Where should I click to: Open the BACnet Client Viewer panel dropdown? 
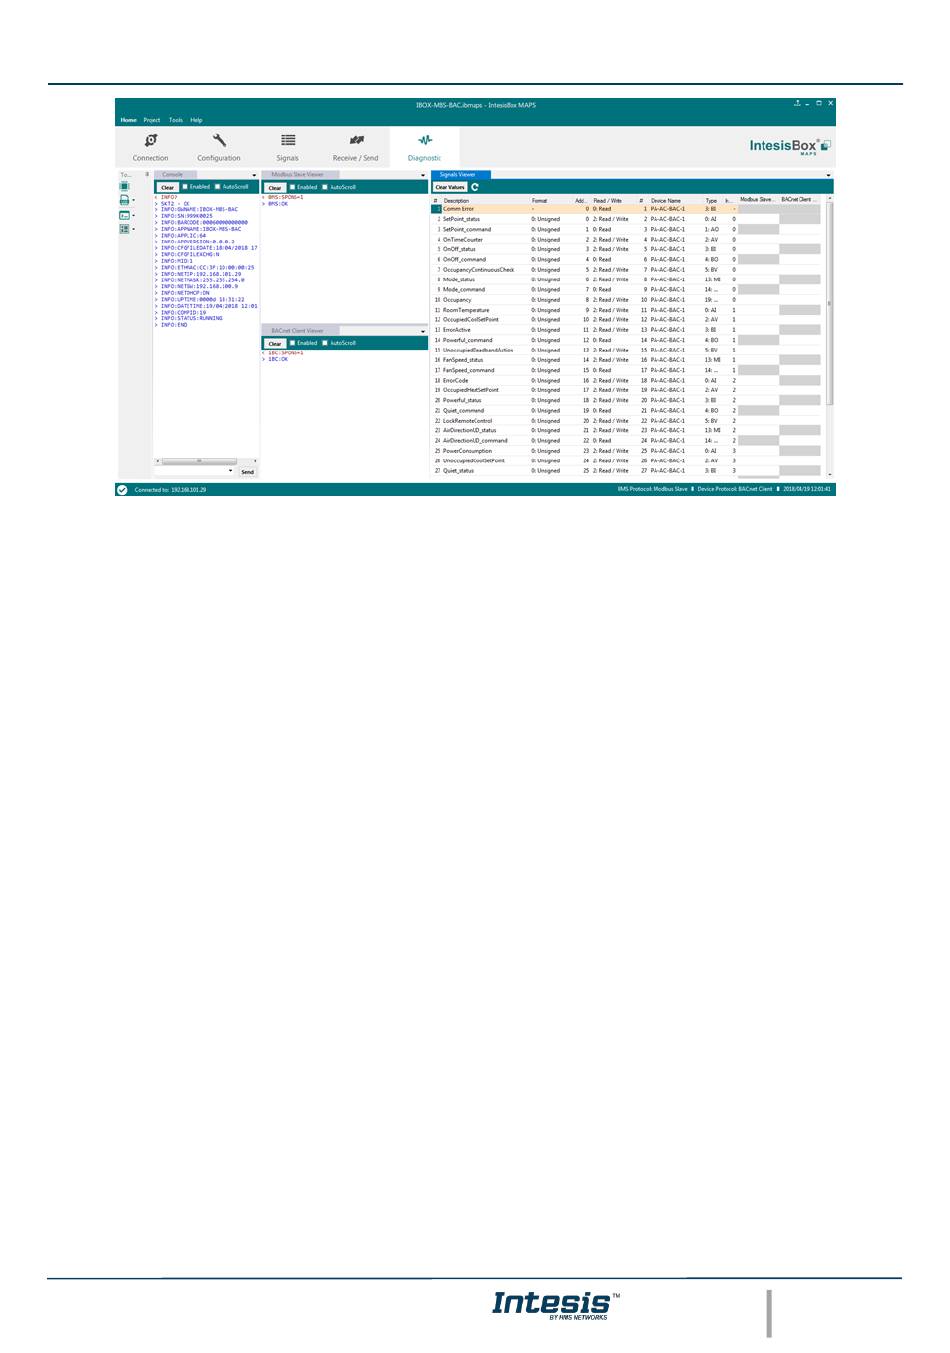coord(423,331)
